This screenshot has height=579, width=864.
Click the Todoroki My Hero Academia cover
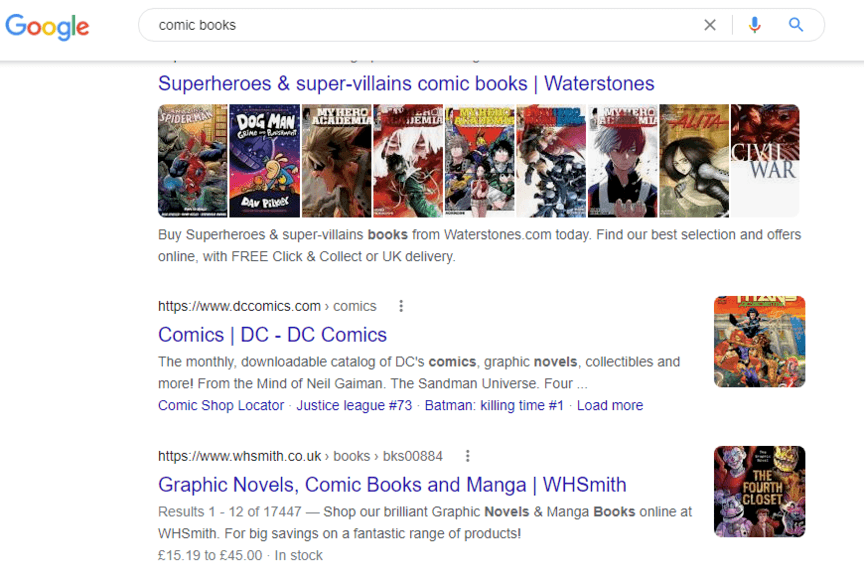(x=623, y=161)
